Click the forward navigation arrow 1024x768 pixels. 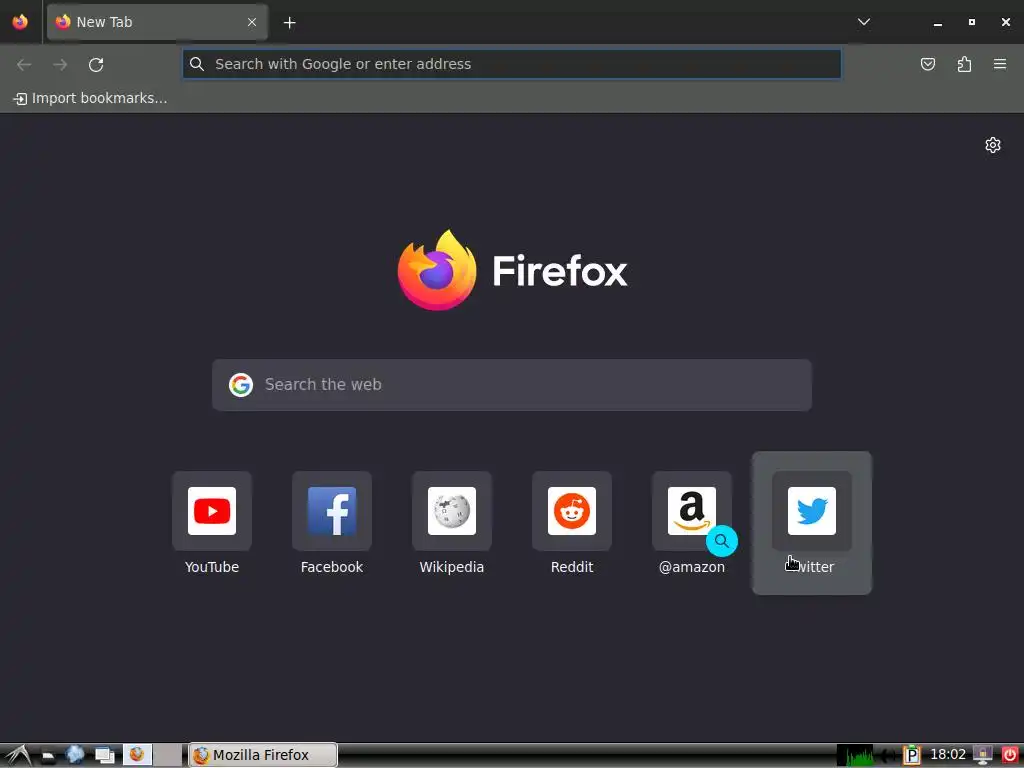tap(60, 64)
